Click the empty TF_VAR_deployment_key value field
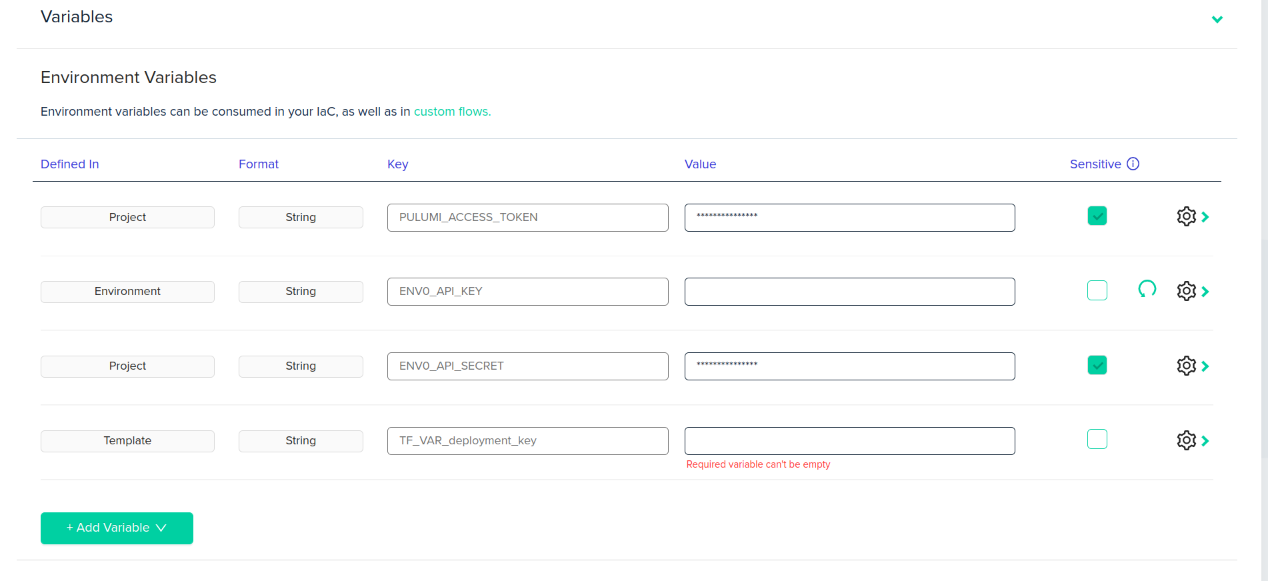Screen dimensions: 1268x581 tap(849, 441)
